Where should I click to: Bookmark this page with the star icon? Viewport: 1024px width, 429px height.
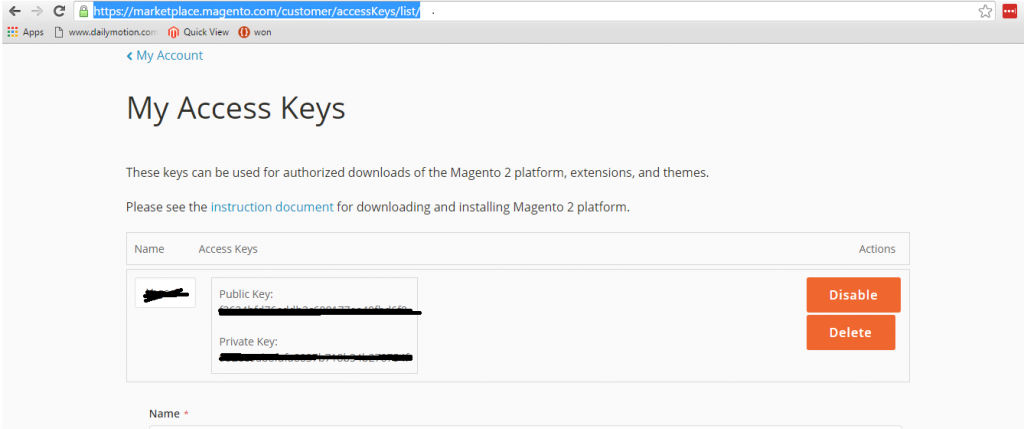click(985, 11)
